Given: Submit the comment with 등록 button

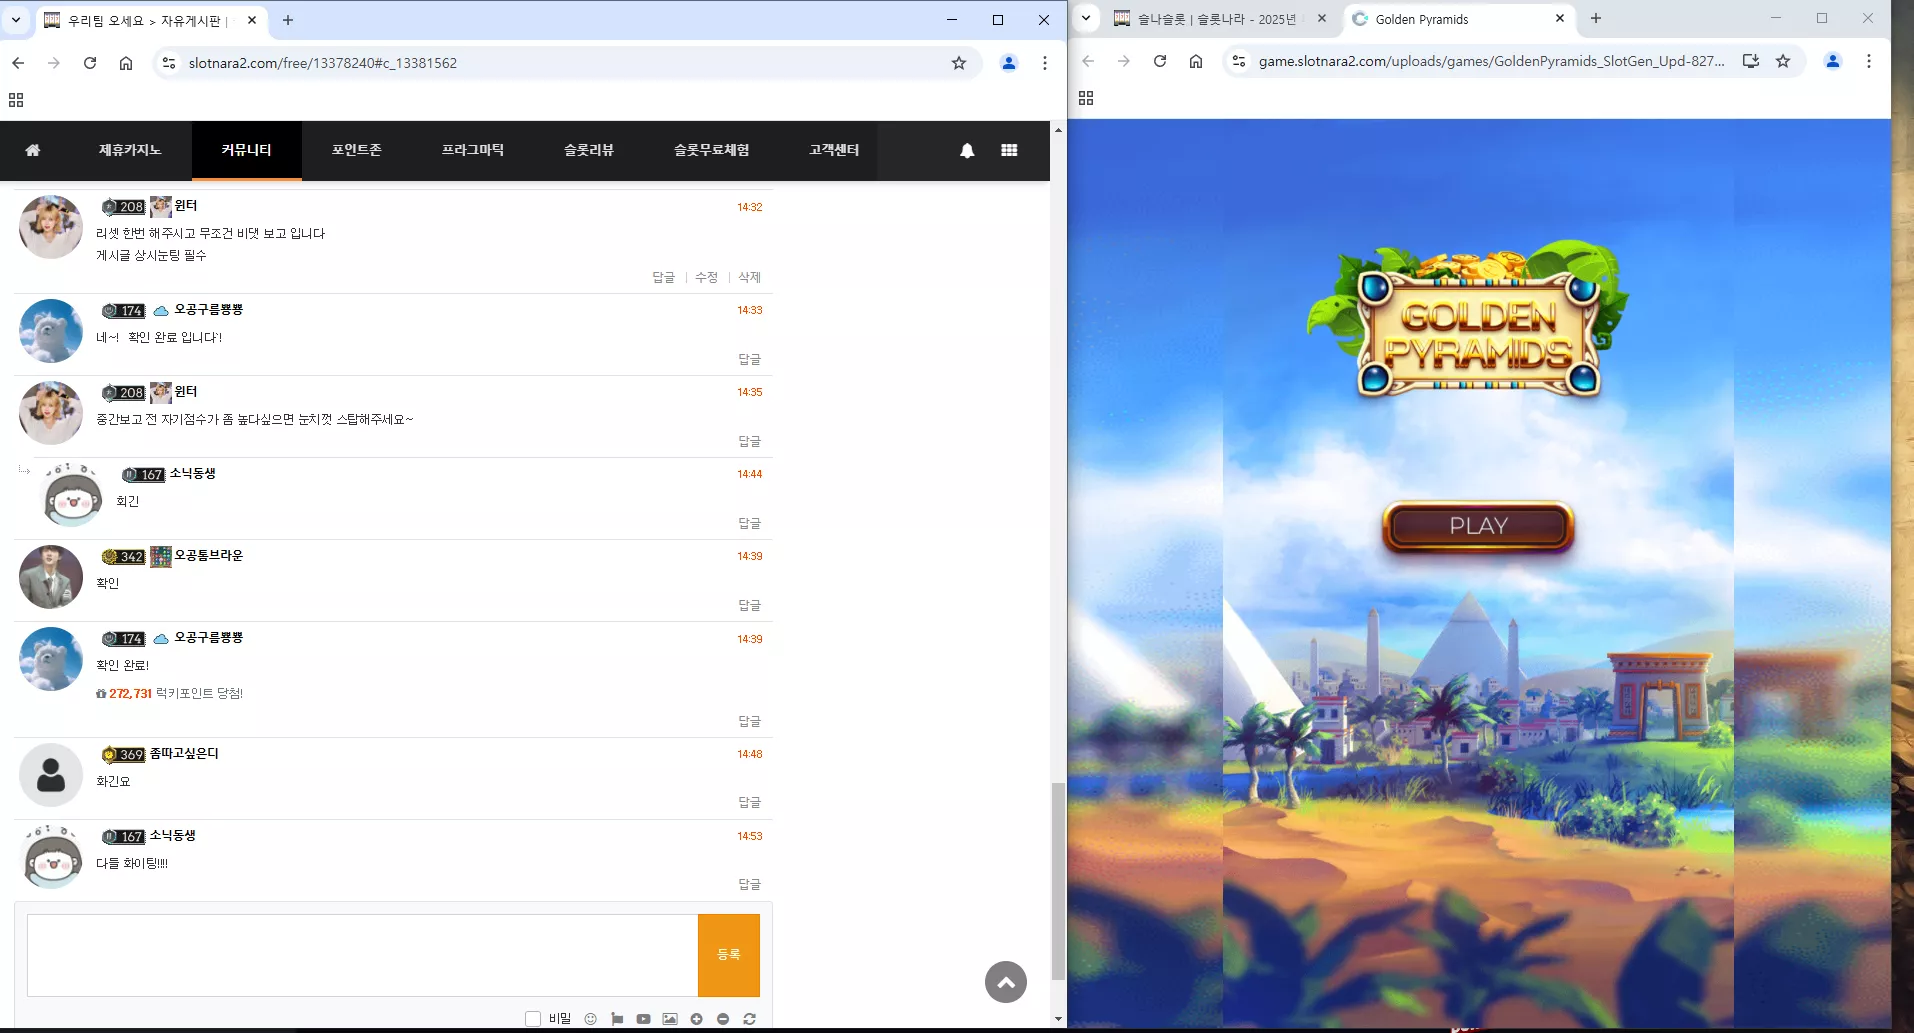Looking at the screenshot, I should [x=729, y=955].
